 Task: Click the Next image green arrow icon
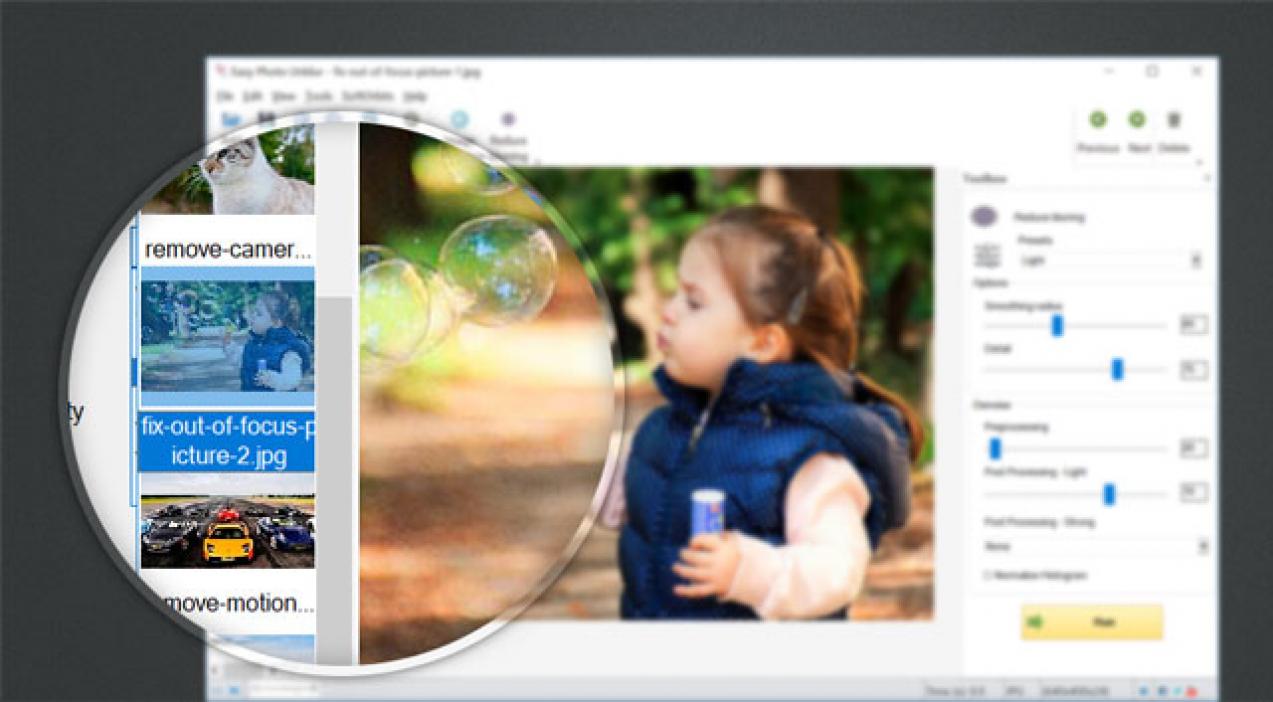point(1137,120)
